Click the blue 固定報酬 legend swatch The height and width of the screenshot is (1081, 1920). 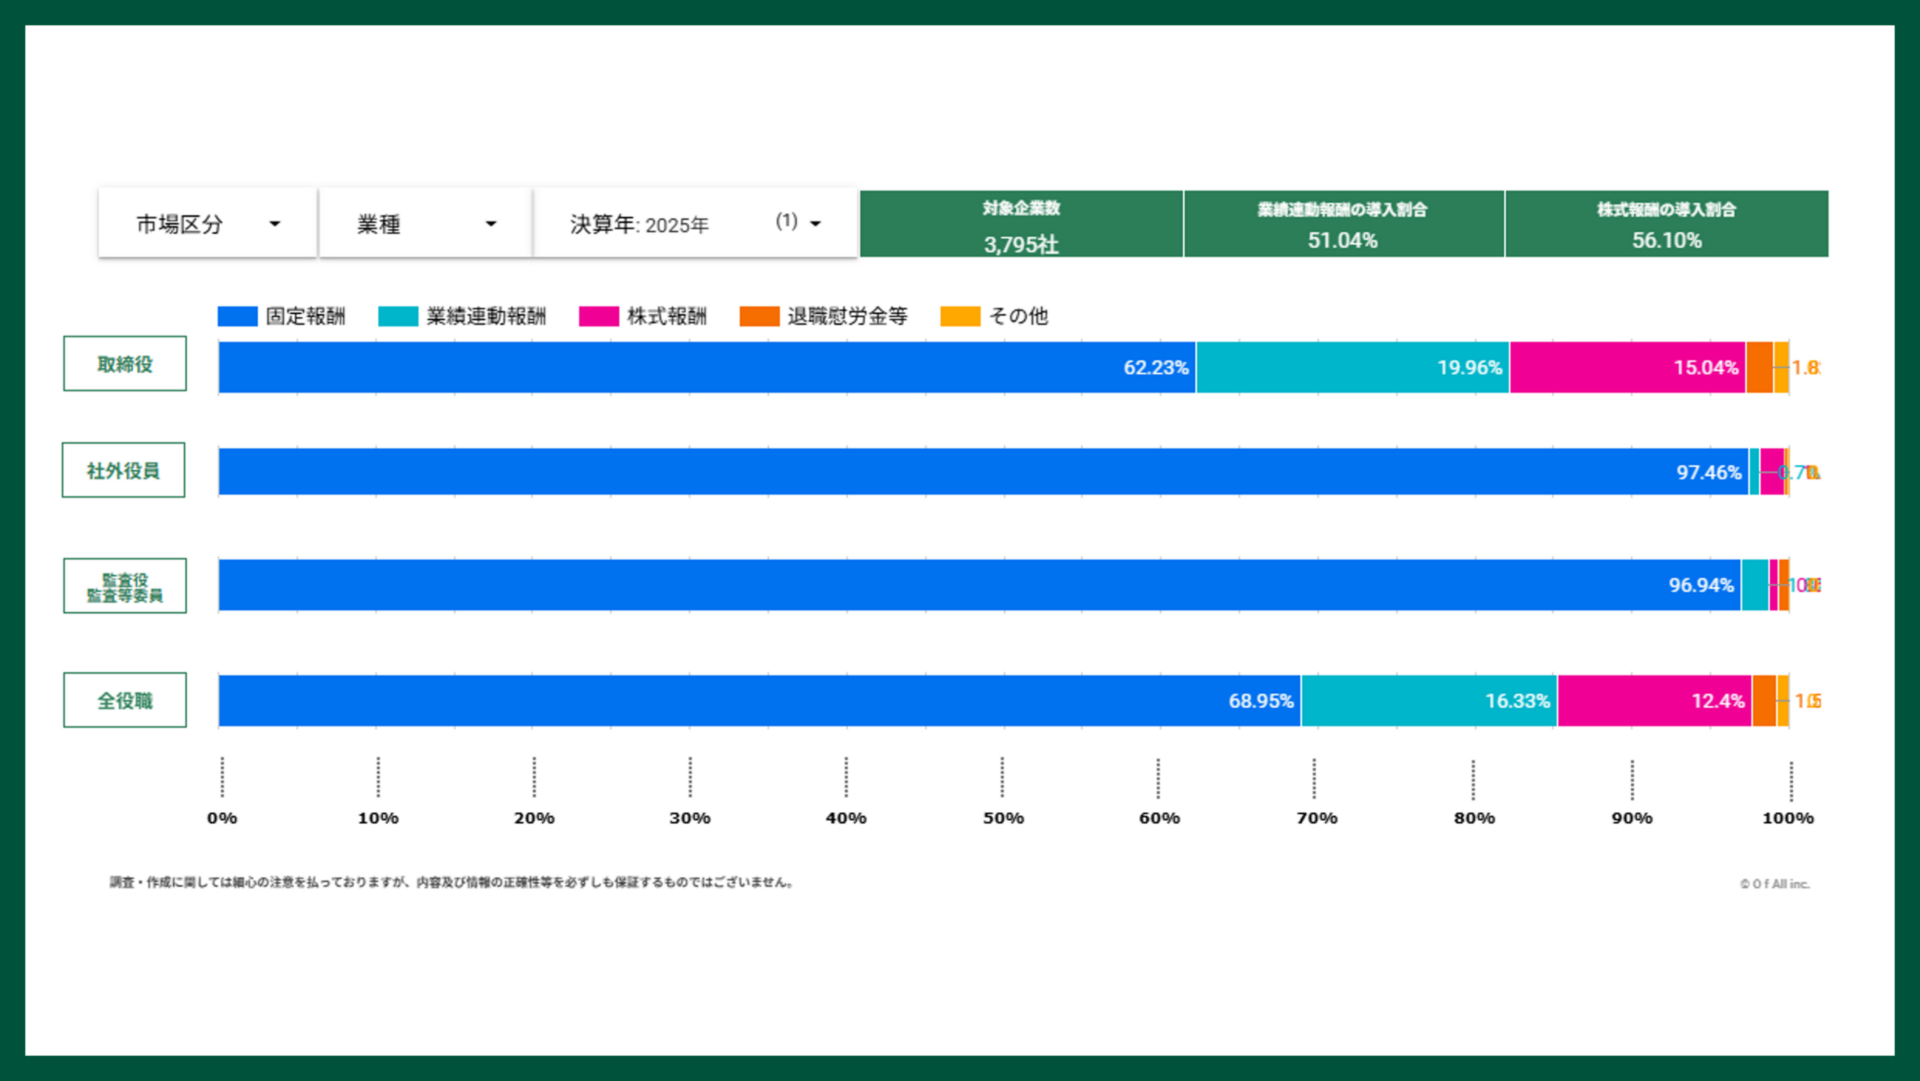[237, 317]
